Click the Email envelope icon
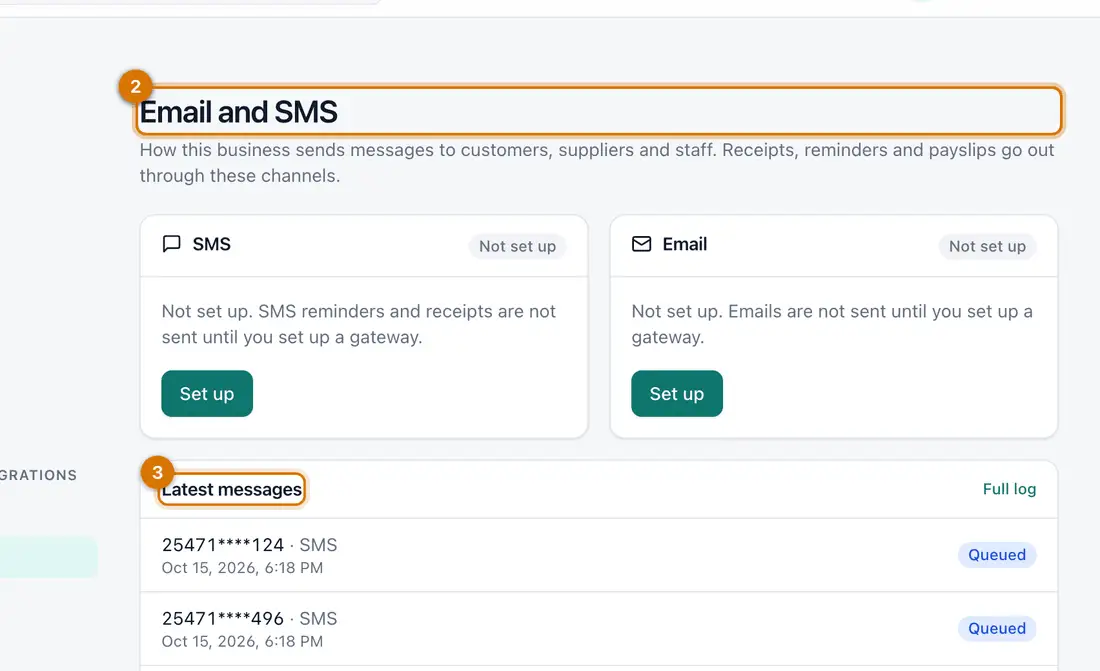1100x671 pixels. (x=641, y=244)
